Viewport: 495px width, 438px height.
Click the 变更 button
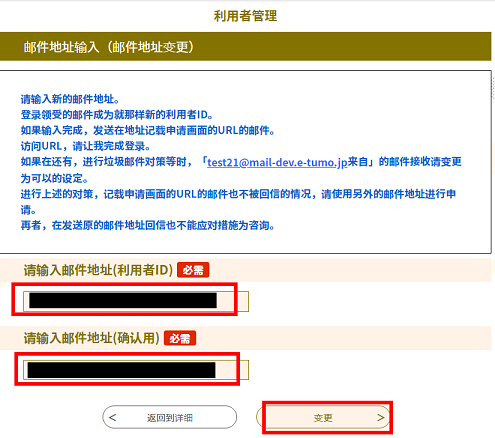point(323,417)
